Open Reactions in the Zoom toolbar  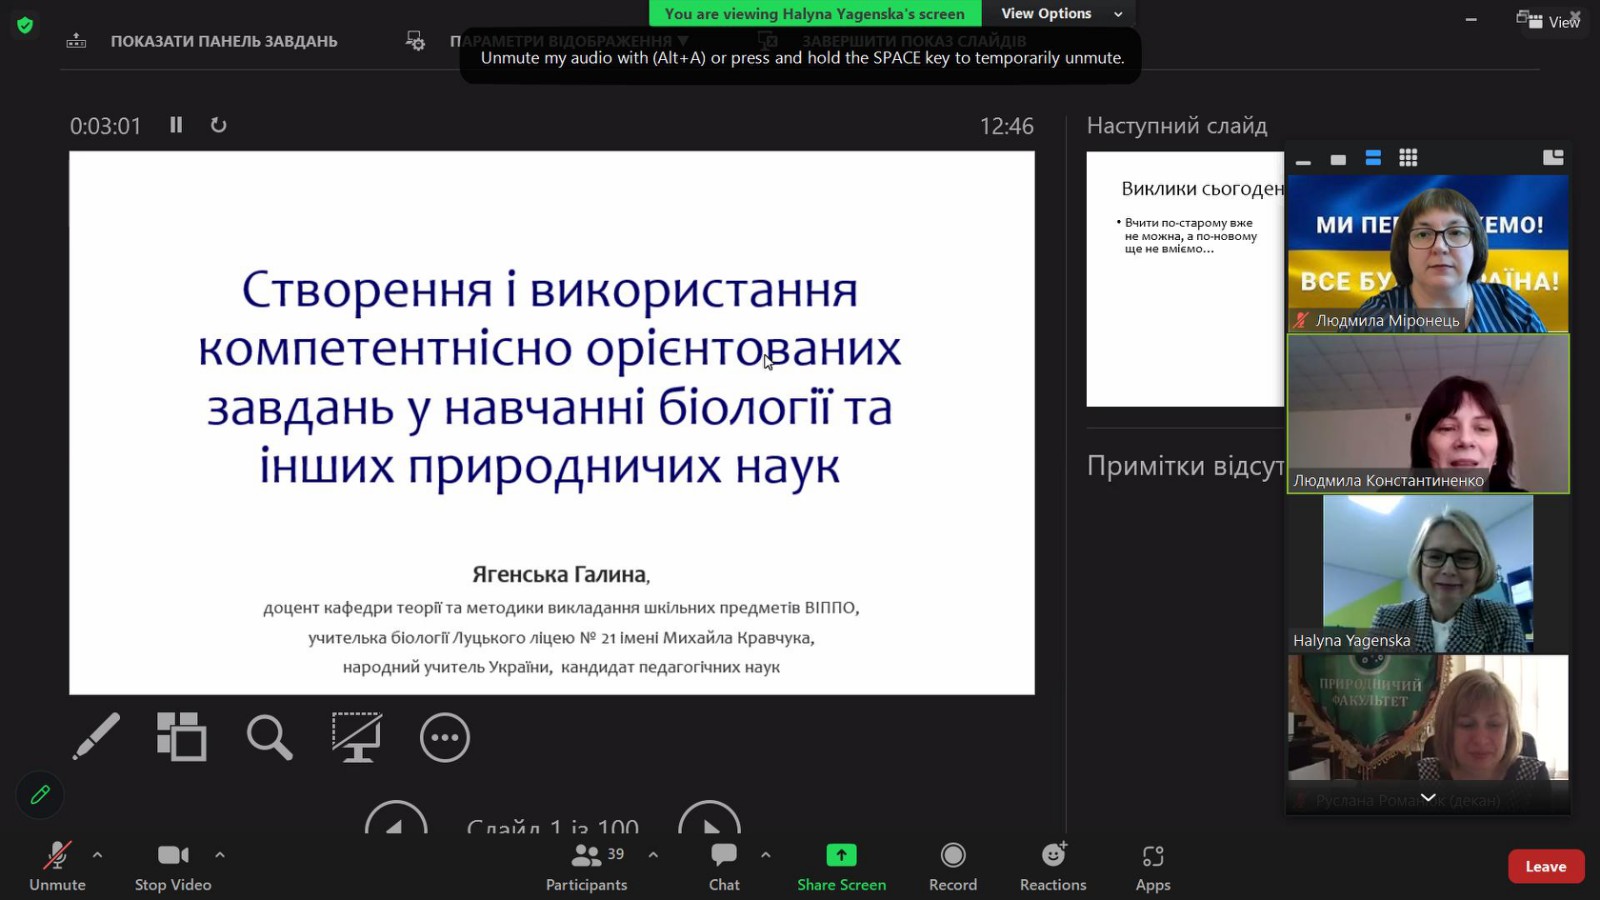coord(1052,866)
